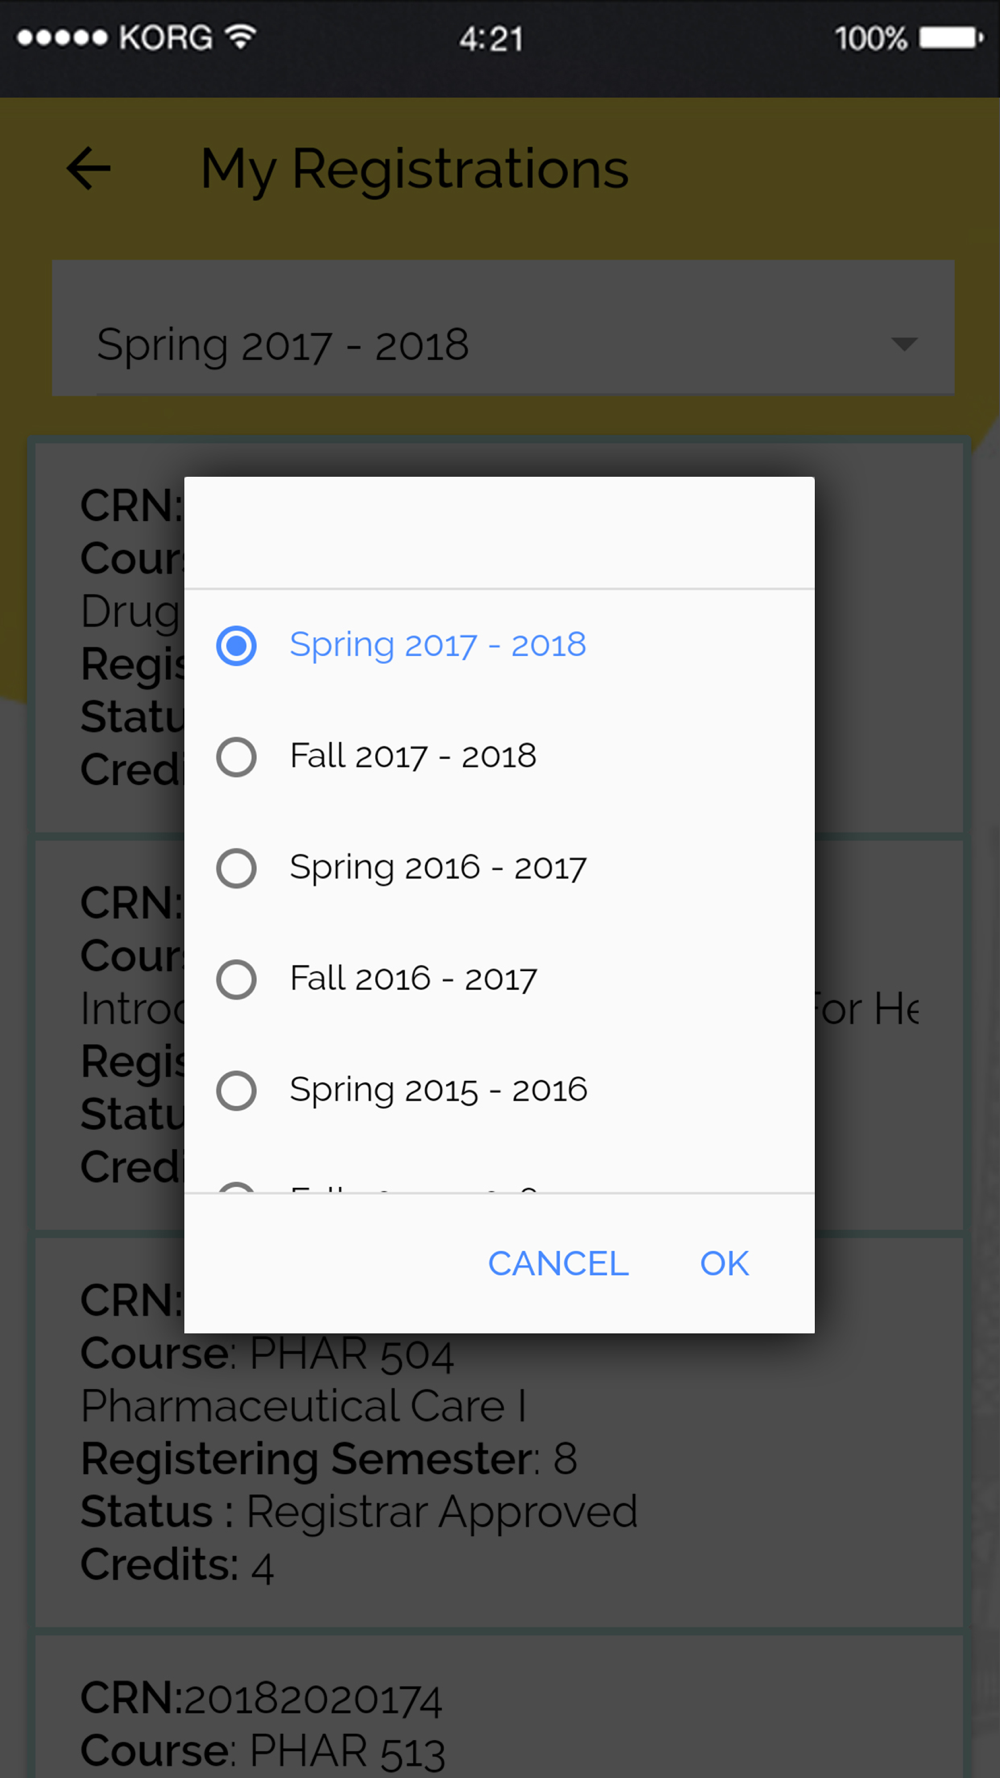Cancel the semester selection dialog
This screenshot has width=1000, height=1778.
558,1263
